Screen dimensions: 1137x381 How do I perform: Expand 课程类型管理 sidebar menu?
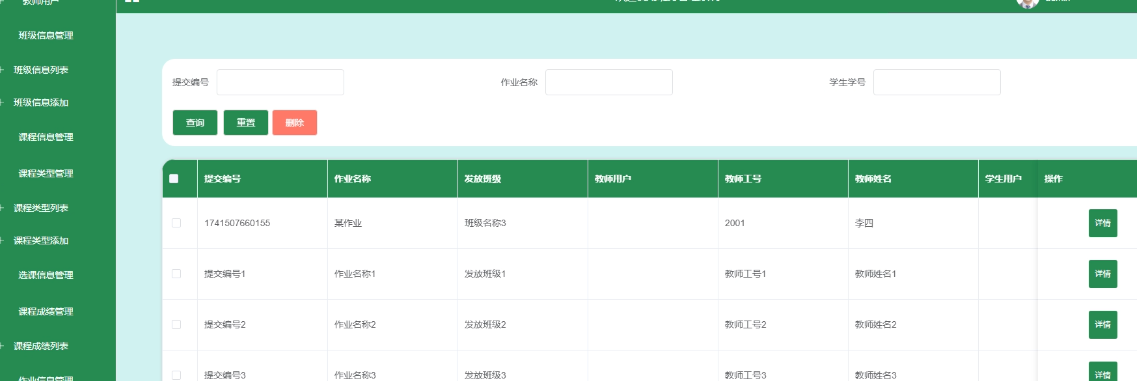(46, 173)
